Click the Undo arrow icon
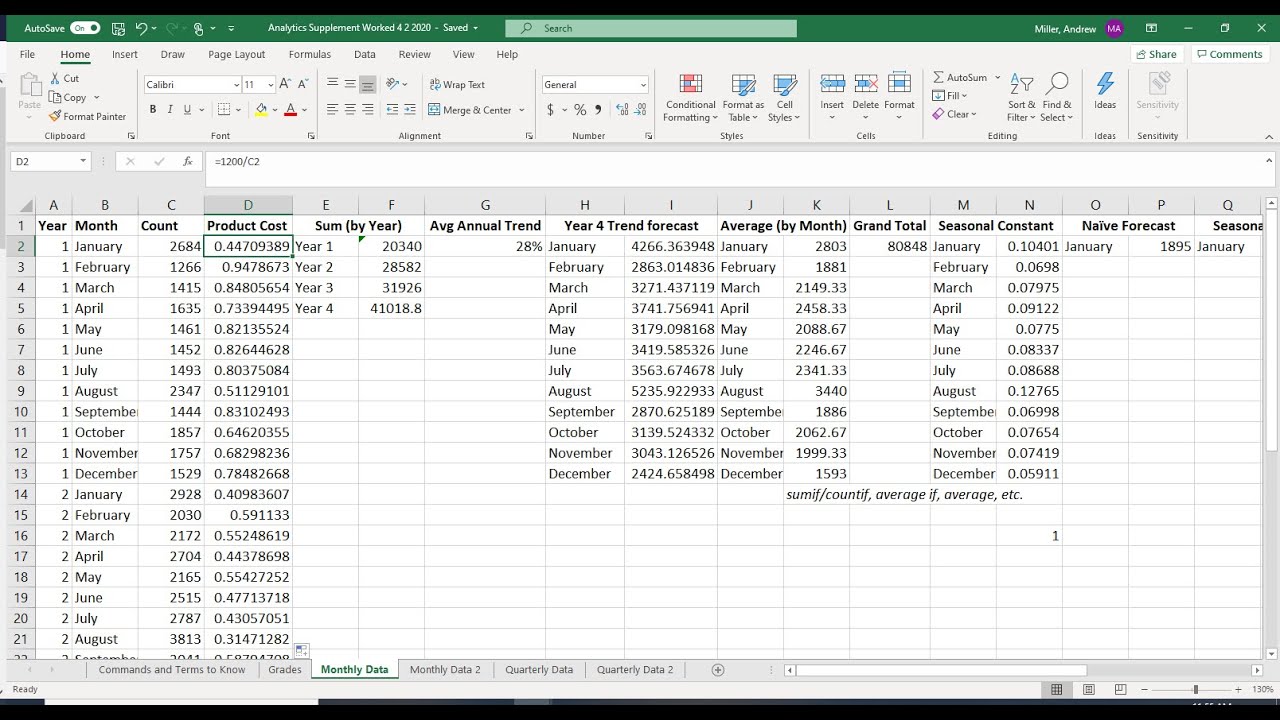This screenshot has width=1280, height=720. pos(141,28)
